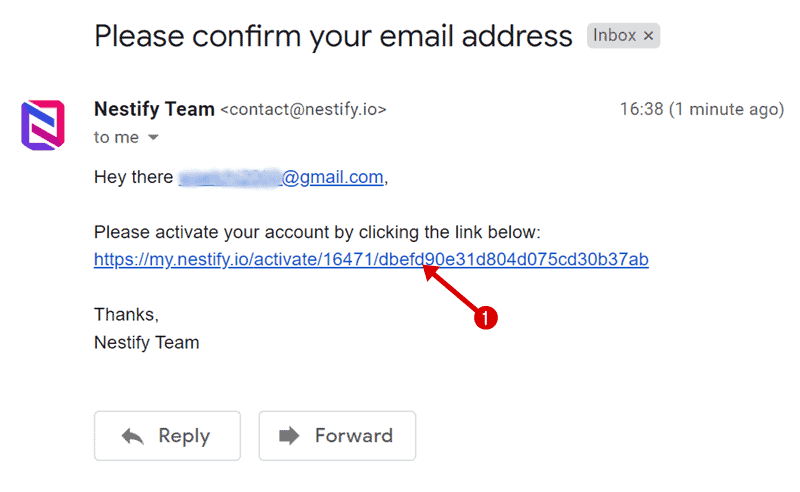Screen dimensions: 800x492
Task: Click the "Please activate your account" sentence
Action: pos(317,233)
